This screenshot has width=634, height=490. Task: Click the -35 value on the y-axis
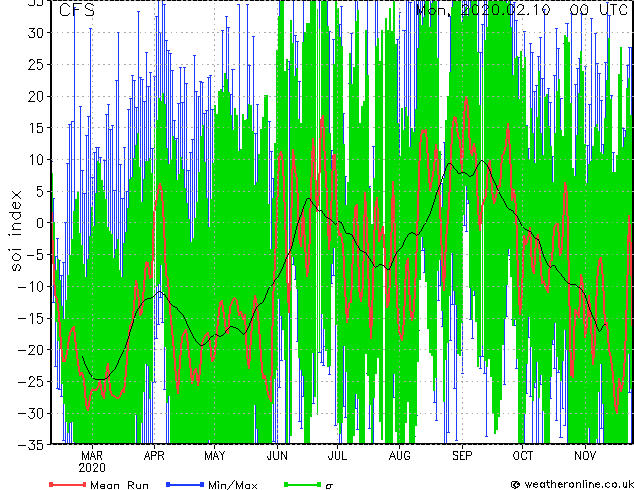point(31,445)
